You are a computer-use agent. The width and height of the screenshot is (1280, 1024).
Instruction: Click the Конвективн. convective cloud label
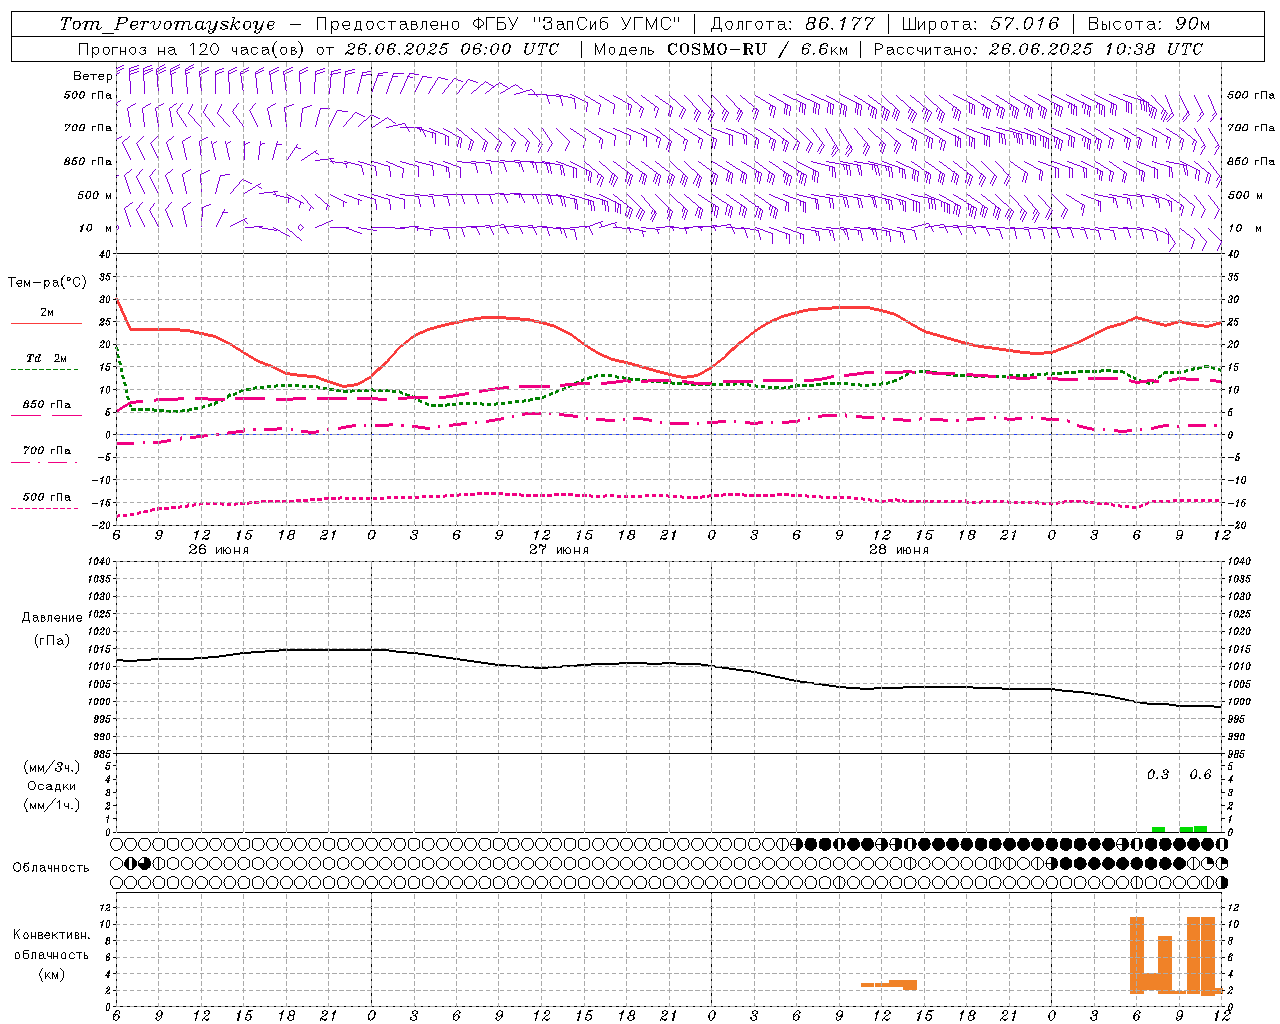coord(52,935)
